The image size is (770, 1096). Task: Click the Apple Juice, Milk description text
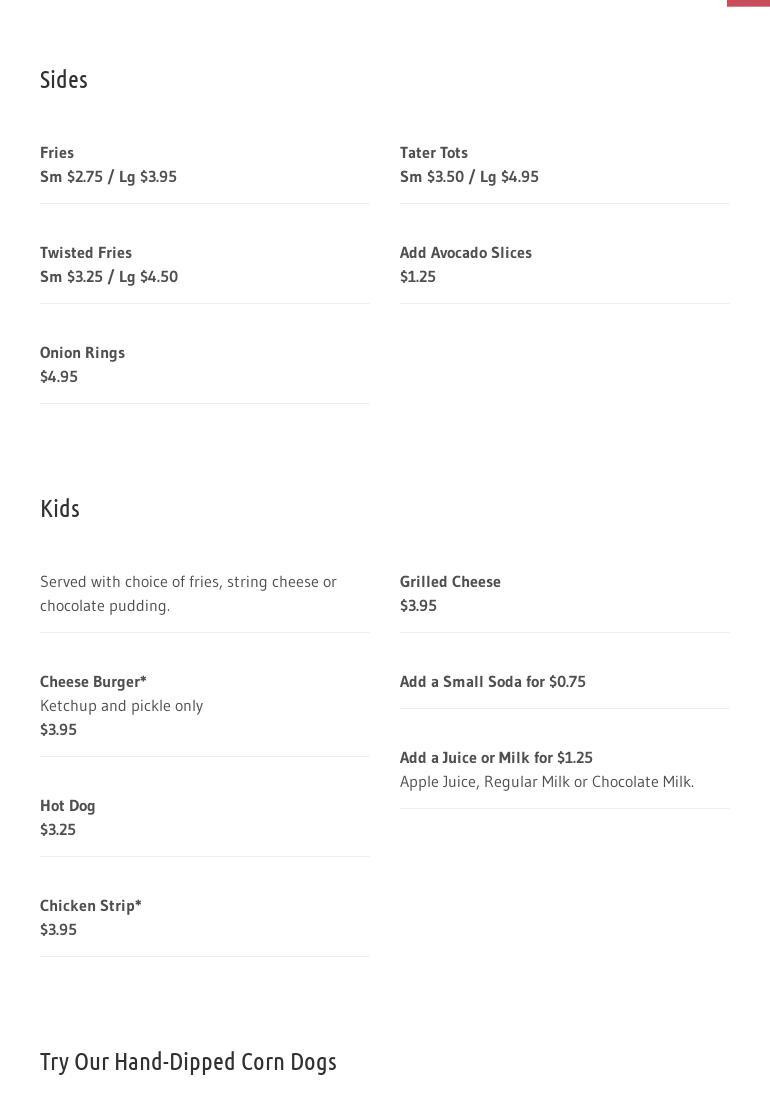click(x=547, y=782)
